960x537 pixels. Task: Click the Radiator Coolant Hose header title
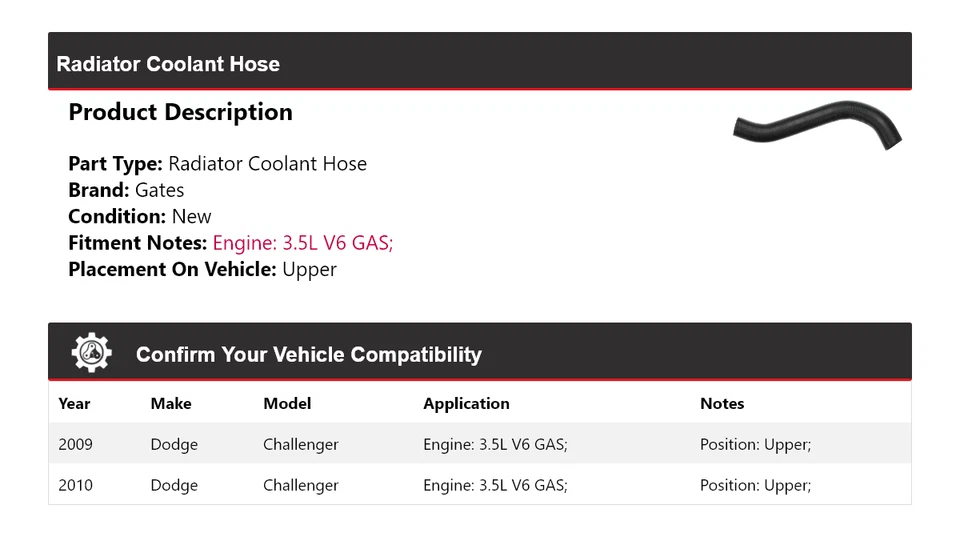(x=168, y=64)
